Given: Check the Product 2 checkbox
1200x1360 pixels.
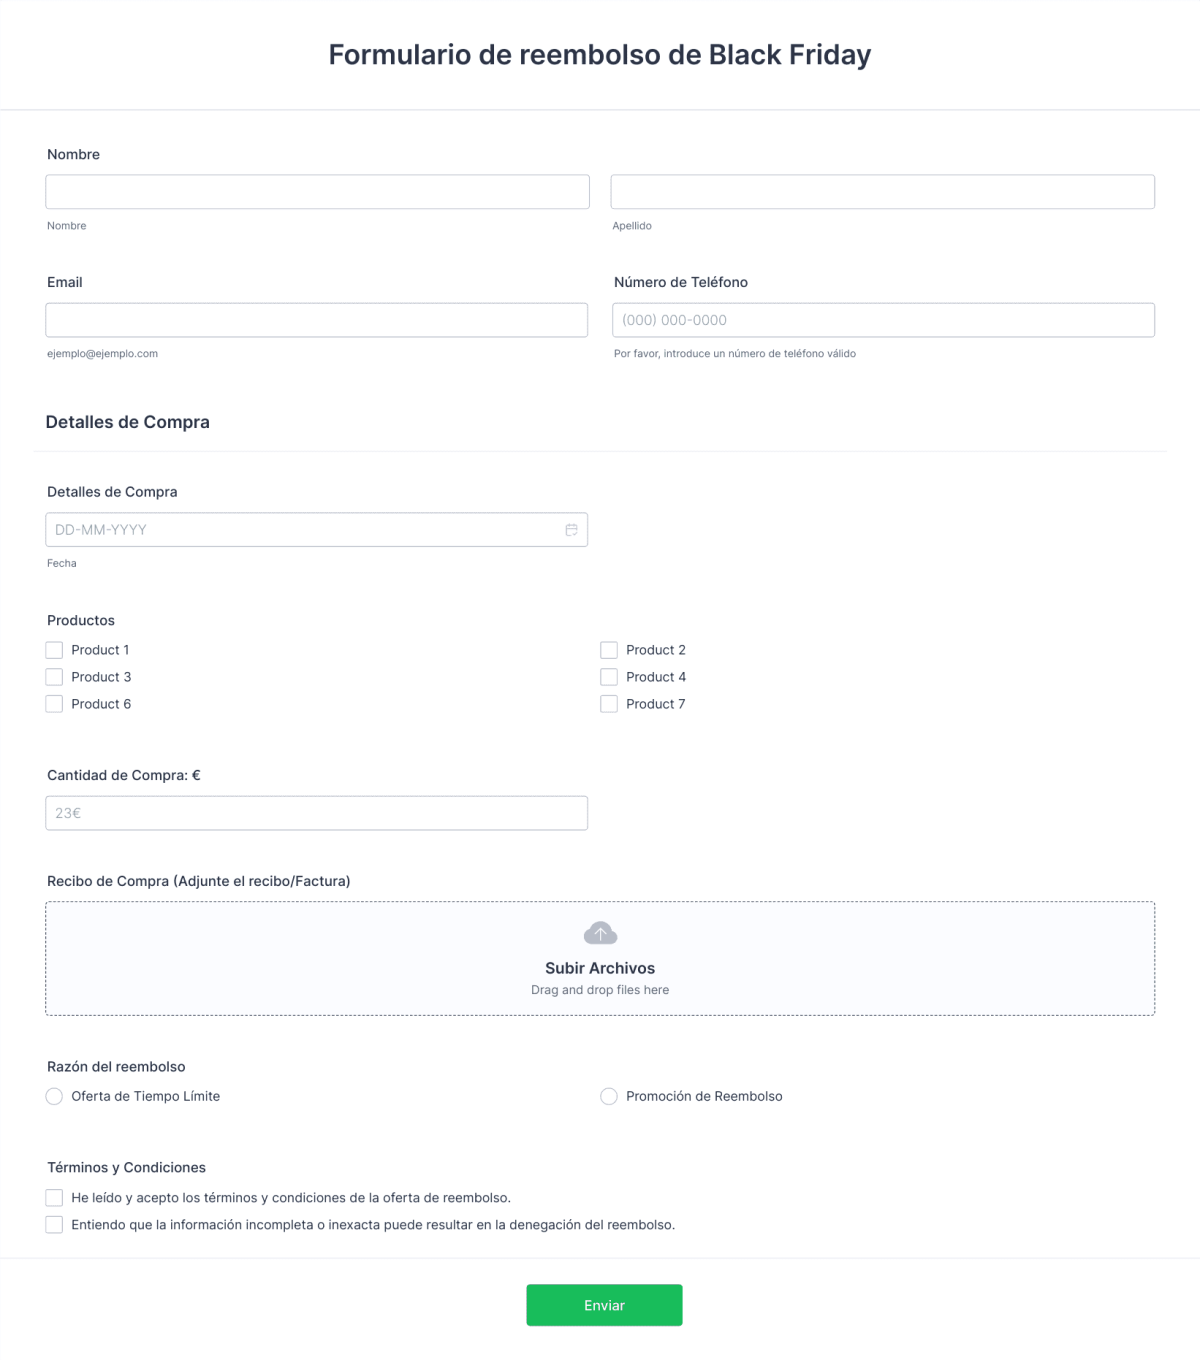Looking at the screenshot, I should pos(609,650).
